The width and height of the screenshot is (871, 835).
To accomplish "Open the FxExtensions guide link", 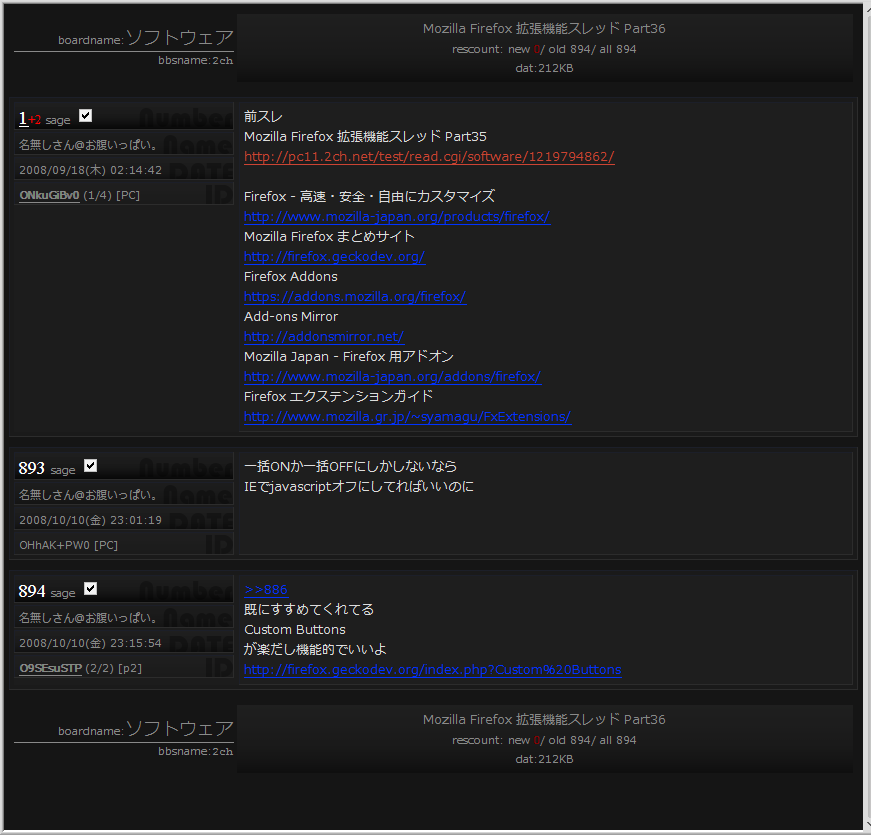I will coord(407,417).
